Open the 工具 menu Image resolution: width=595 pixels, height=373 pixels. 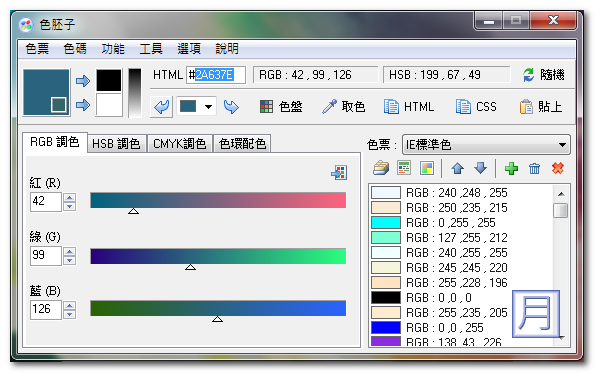click(151, 49)
